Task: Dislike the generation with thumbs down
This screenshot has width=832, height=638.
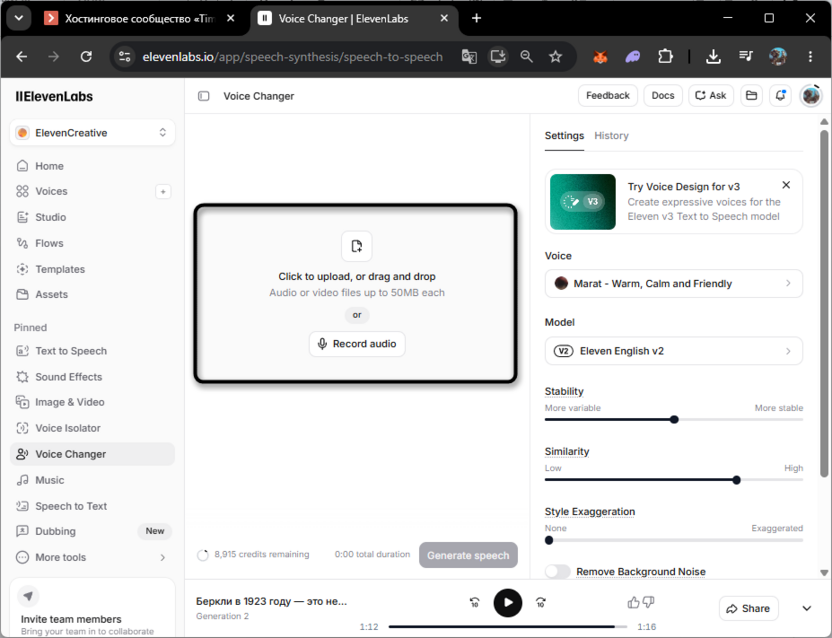Action: 648,602
